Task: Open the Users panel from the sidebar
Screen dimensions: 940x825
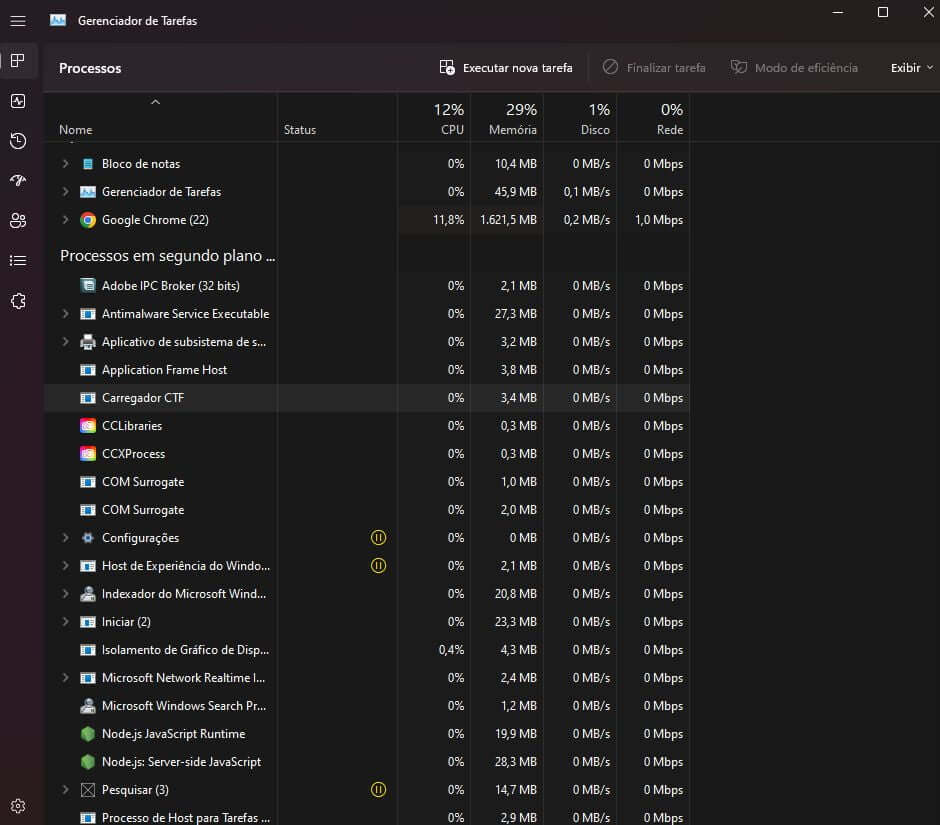Action: click(x=18, y=220)
